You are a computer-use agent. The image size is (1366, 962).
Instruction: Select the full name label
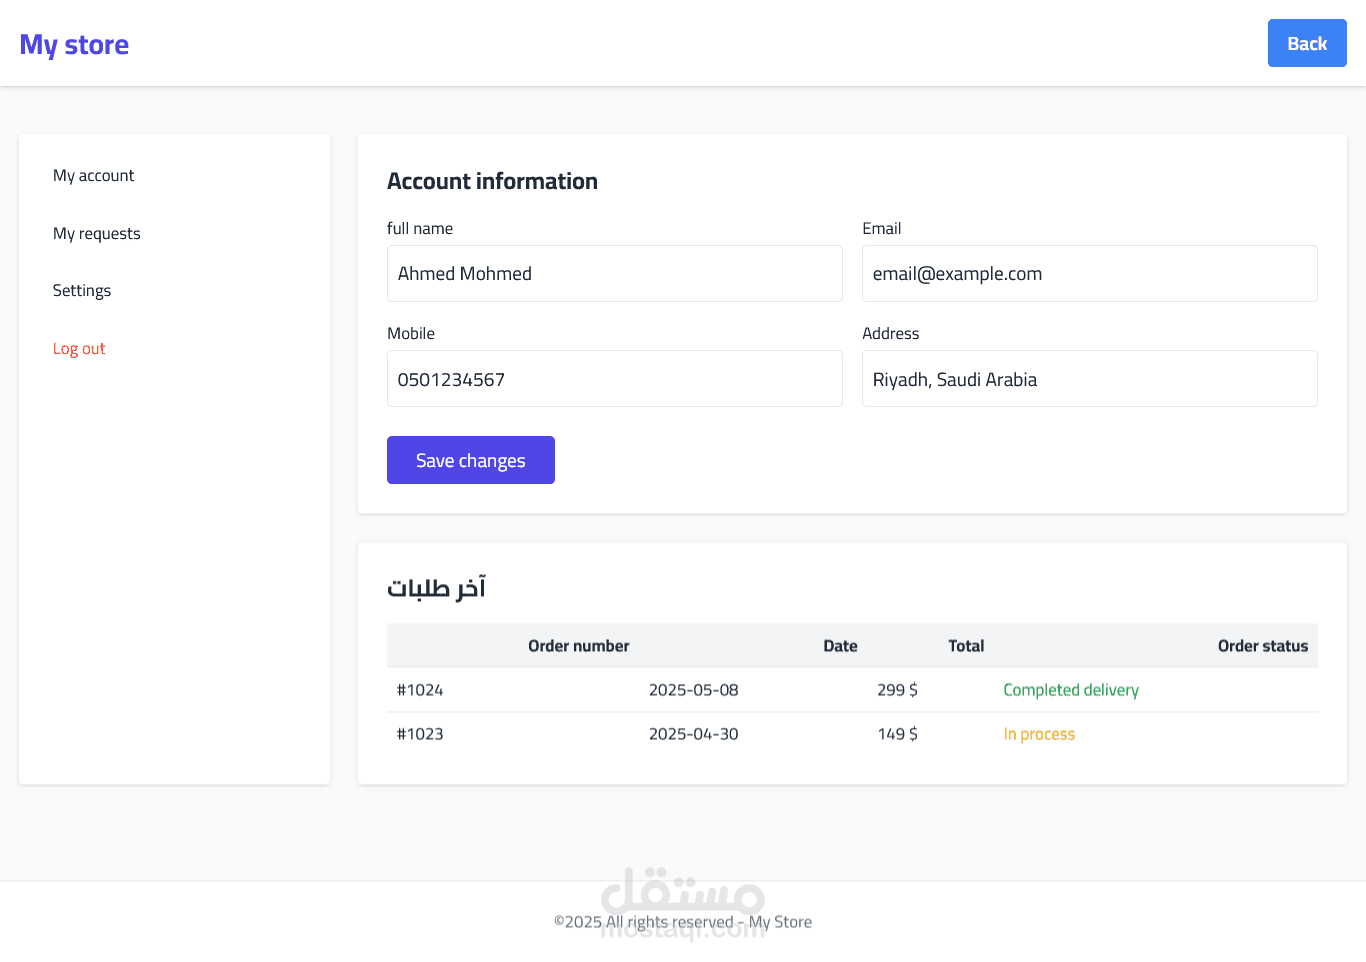pyautogui.click(x=420, y=228)
